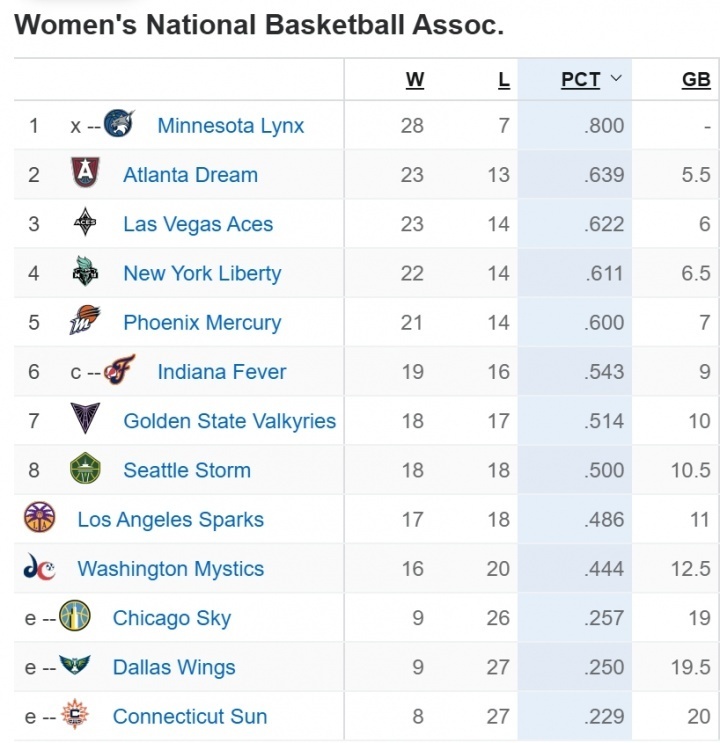Toggle PCT column sort arrow

(x=615, y=80)
